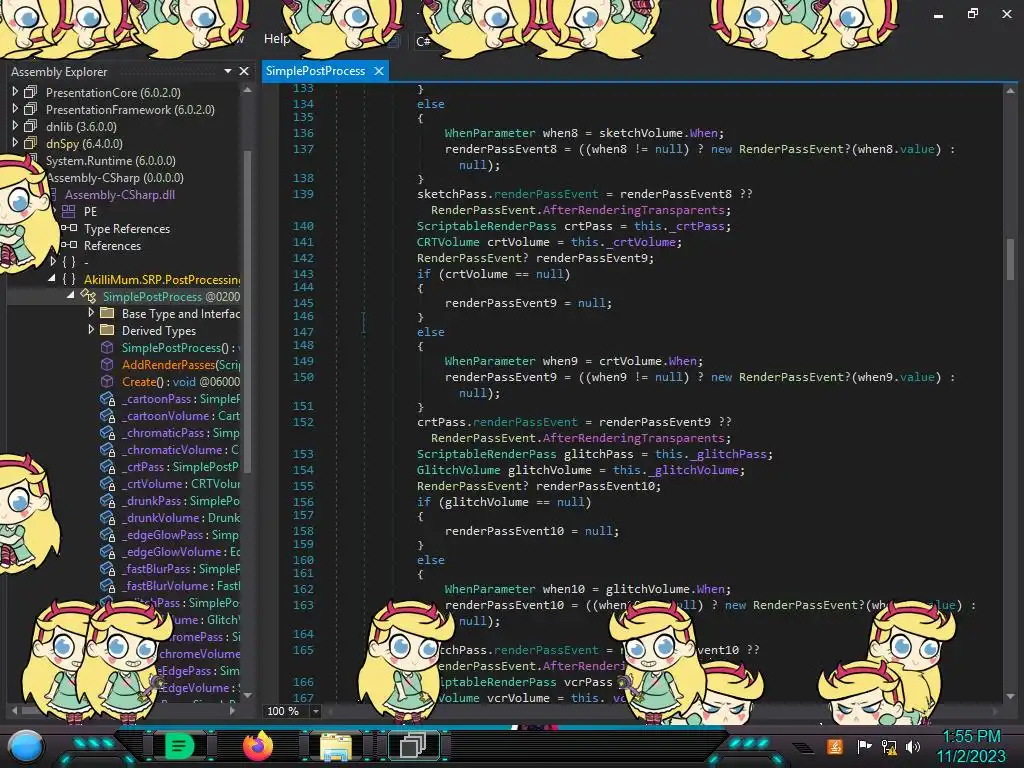Click the dnlib assembly icon
Viewport: 1024px width, 768px height.
[31, 126]
